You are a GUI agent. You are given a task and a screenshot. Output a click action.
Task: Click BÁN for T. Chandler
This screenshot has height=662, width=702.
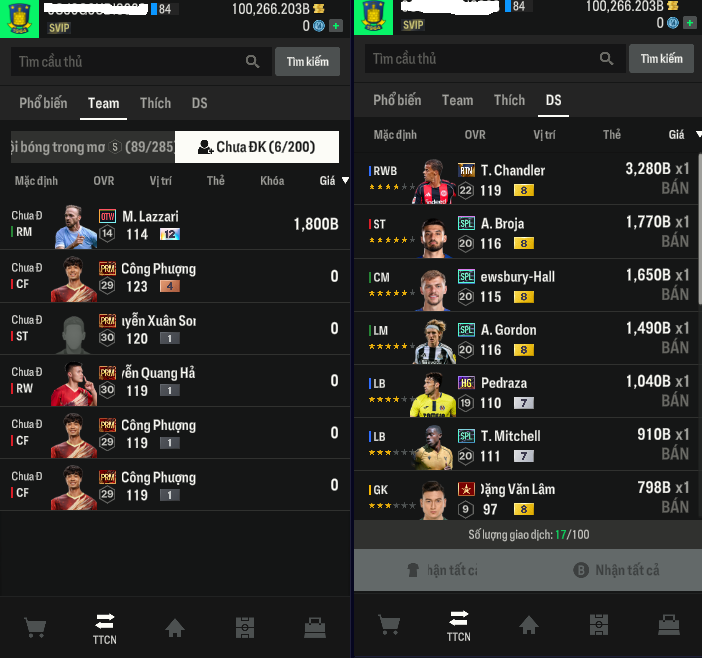coord(675,188)
